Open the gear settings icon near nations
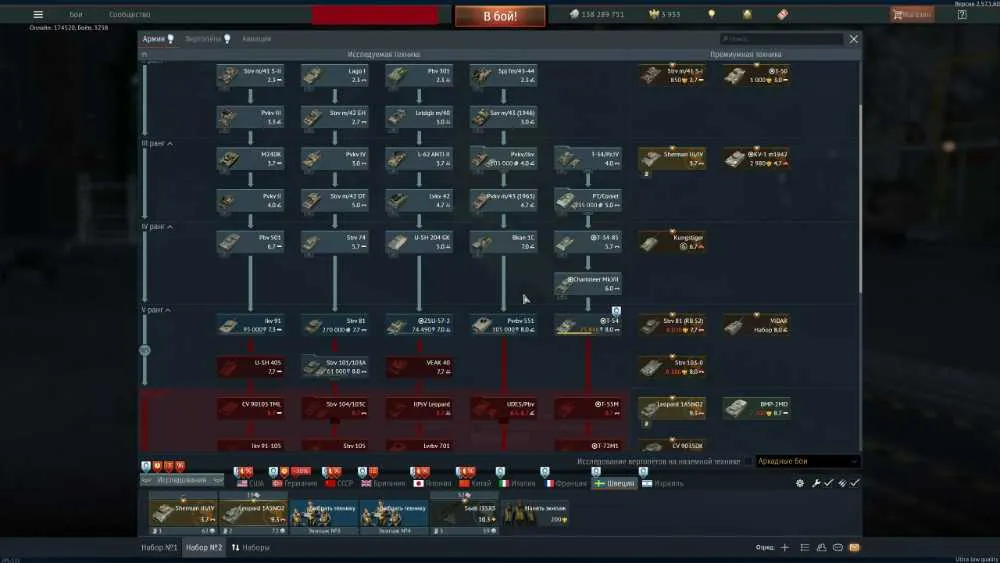Image resolution: width=1000 pixels, height=563 pixels. click(x=800, y=483)
